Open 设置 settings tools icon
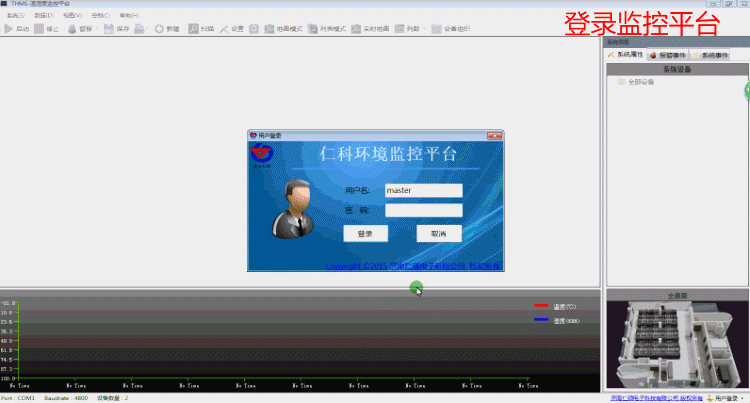This screenshot has width=750, height=403. (x=224, y=29)
